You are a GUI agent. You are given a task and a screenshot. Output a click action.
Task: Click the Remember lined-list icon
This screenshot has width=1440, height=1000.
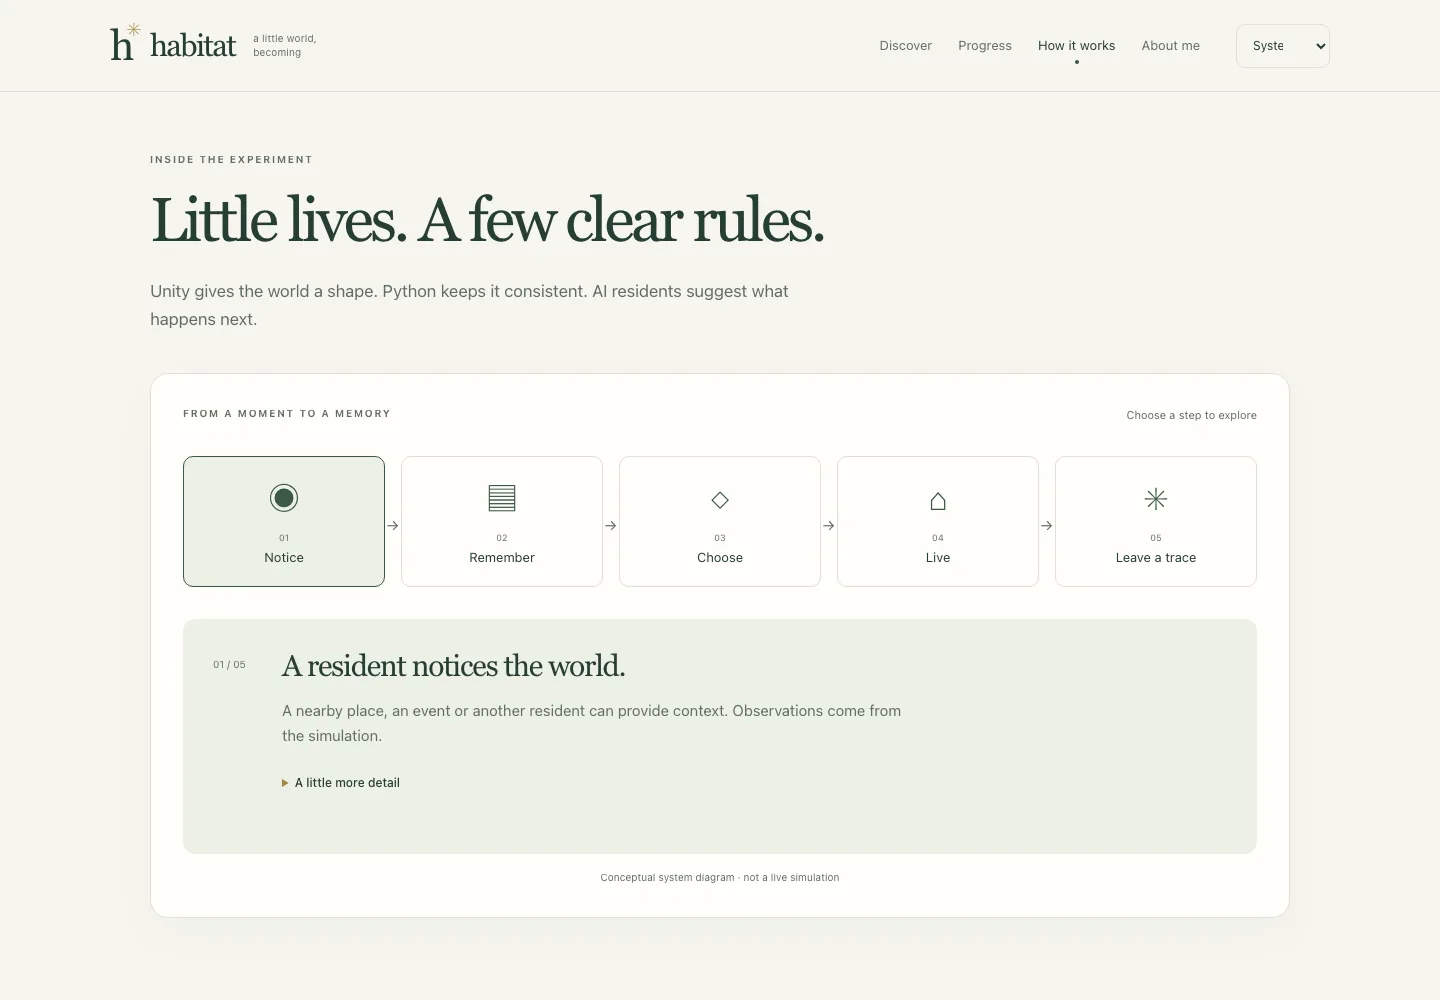pyautogui.click(x=502, y=498)
